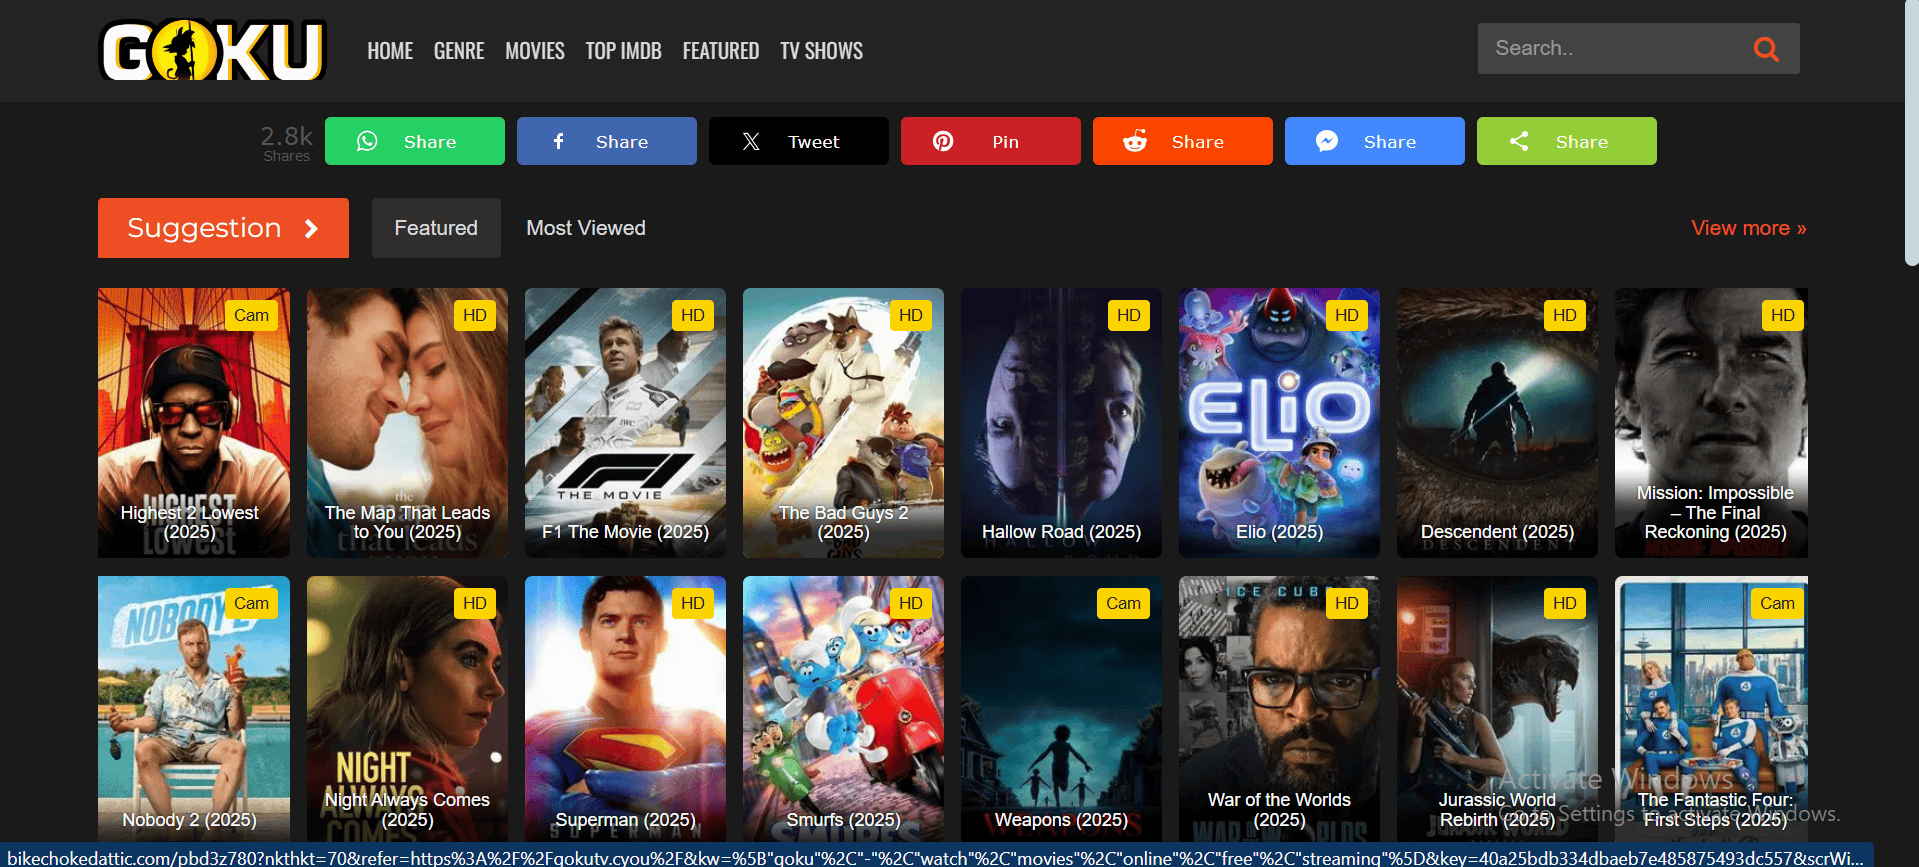1919x867 pixels.
Task: Click the Reddit share icon
Action: [1135, 141]
